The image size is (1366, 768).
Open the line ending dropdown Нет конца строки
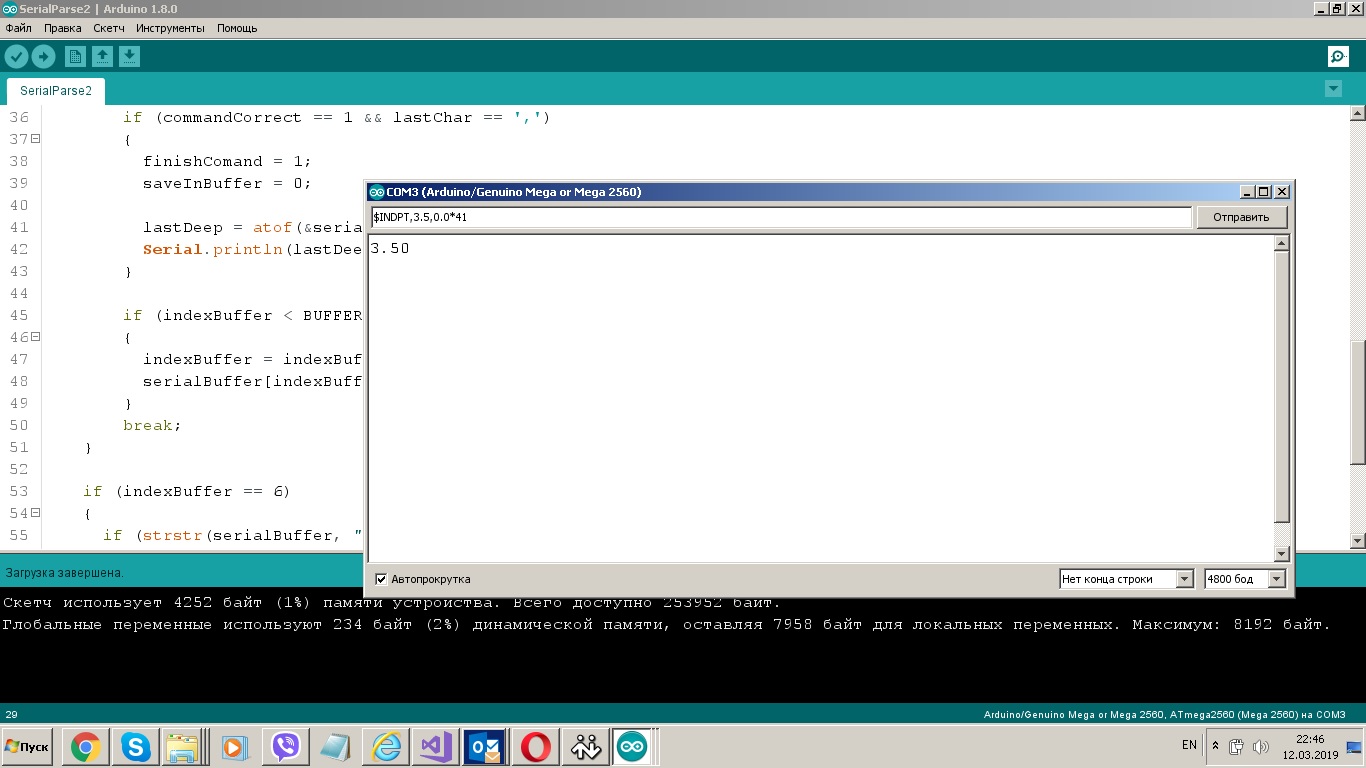(x=1126, y=579)
